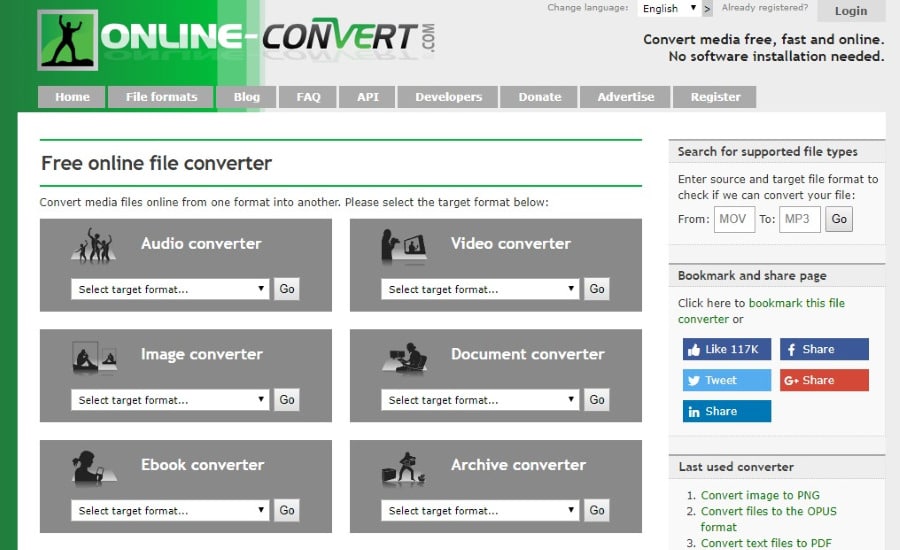Open the File formats menu item

pos(161,97)
